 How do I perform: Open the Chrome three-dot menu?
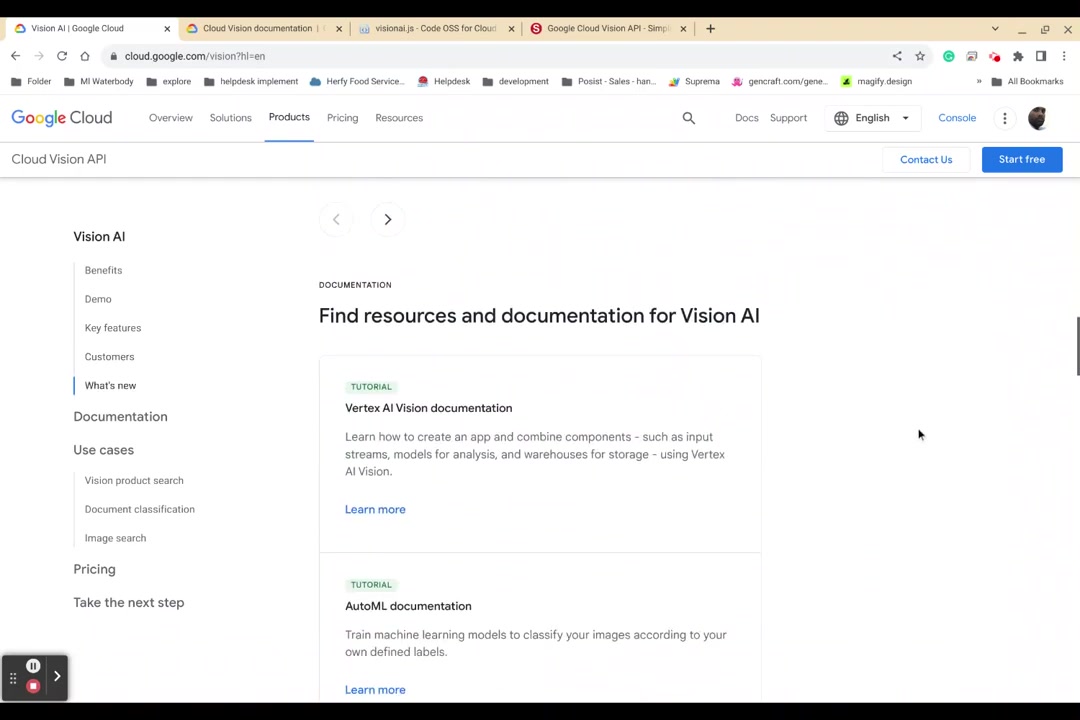[1064, 56]
